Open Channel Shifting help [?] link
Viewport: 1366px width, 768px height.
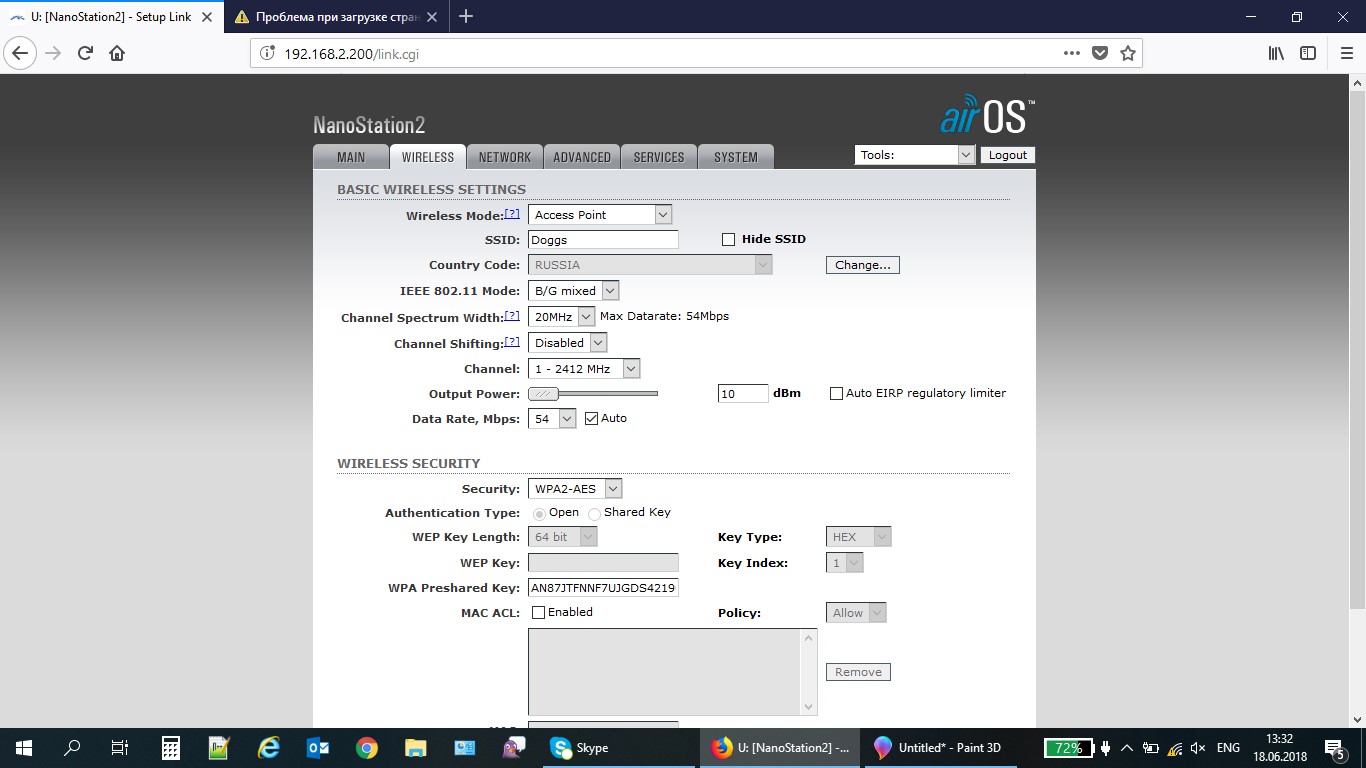512,342
